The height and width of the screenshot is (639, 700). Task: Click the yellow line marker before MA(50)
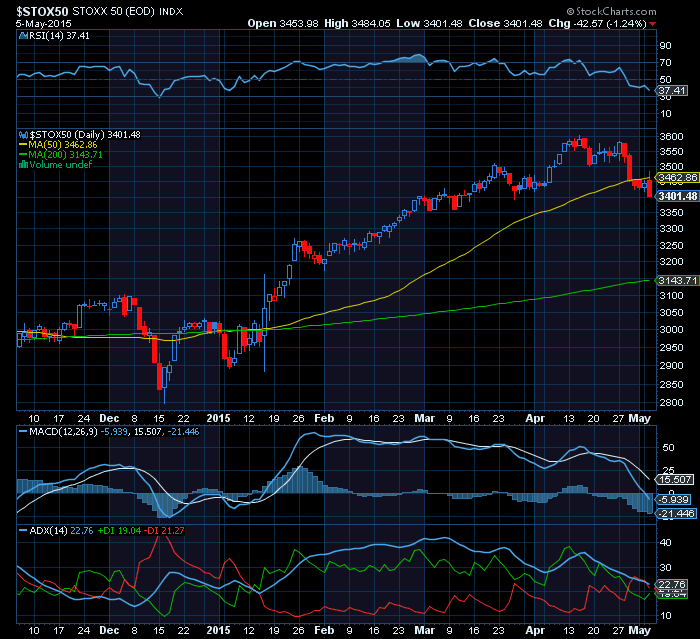click(23, 145)
